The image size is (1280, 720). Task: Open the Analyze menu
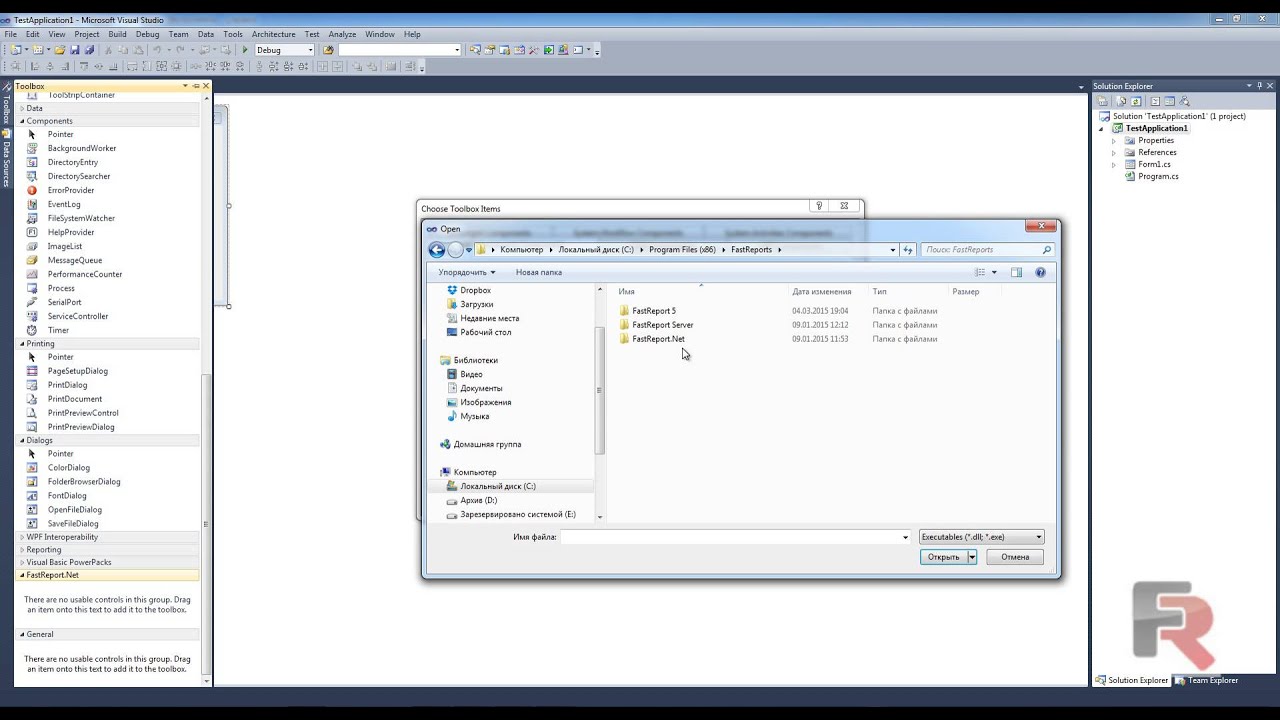(x=342, y=34)
